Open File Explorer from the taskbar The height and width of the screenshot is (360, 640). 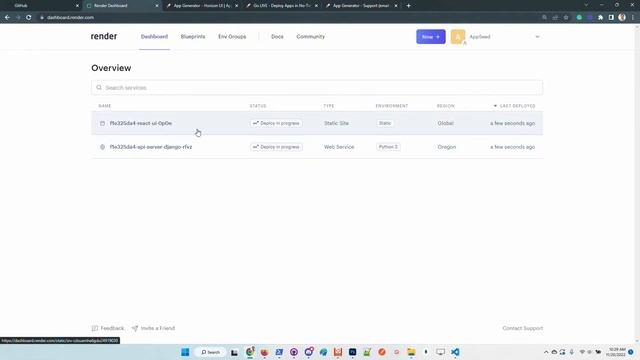tap(411, 352)
